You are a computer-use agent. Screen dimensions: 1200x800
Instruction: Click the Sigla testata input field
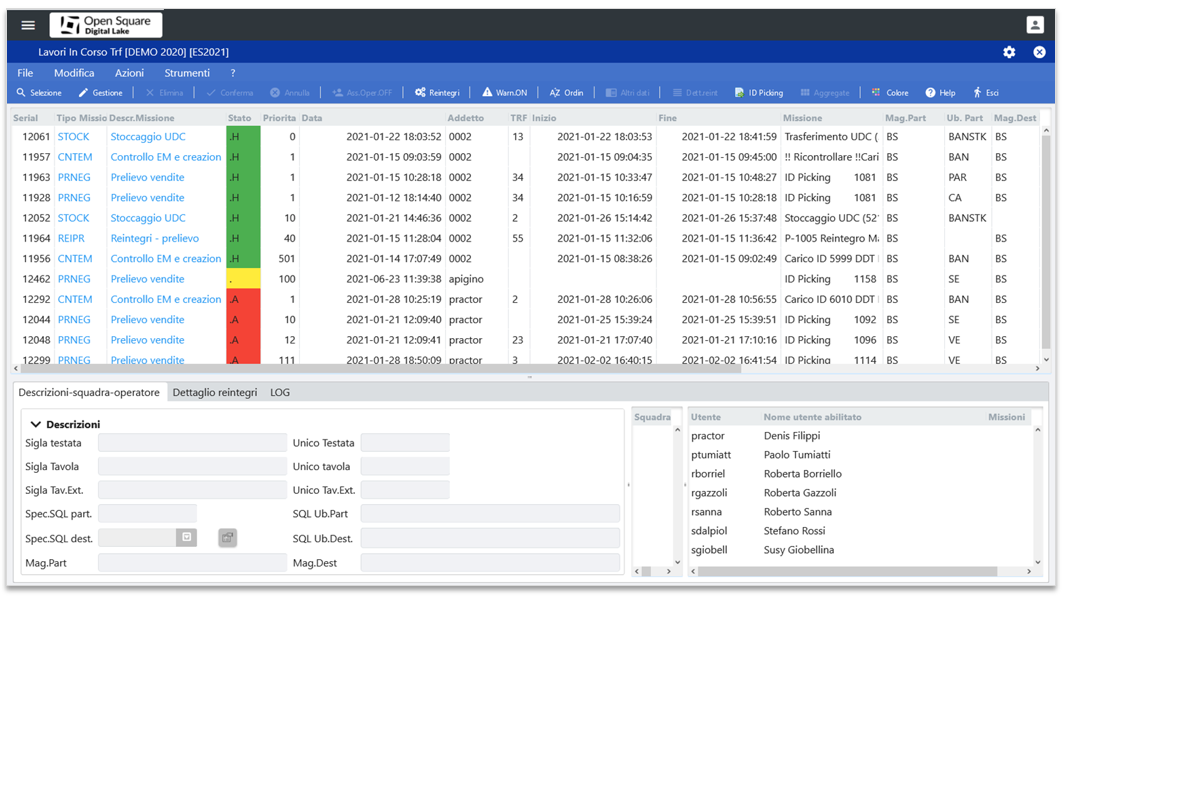pos(192,443)
